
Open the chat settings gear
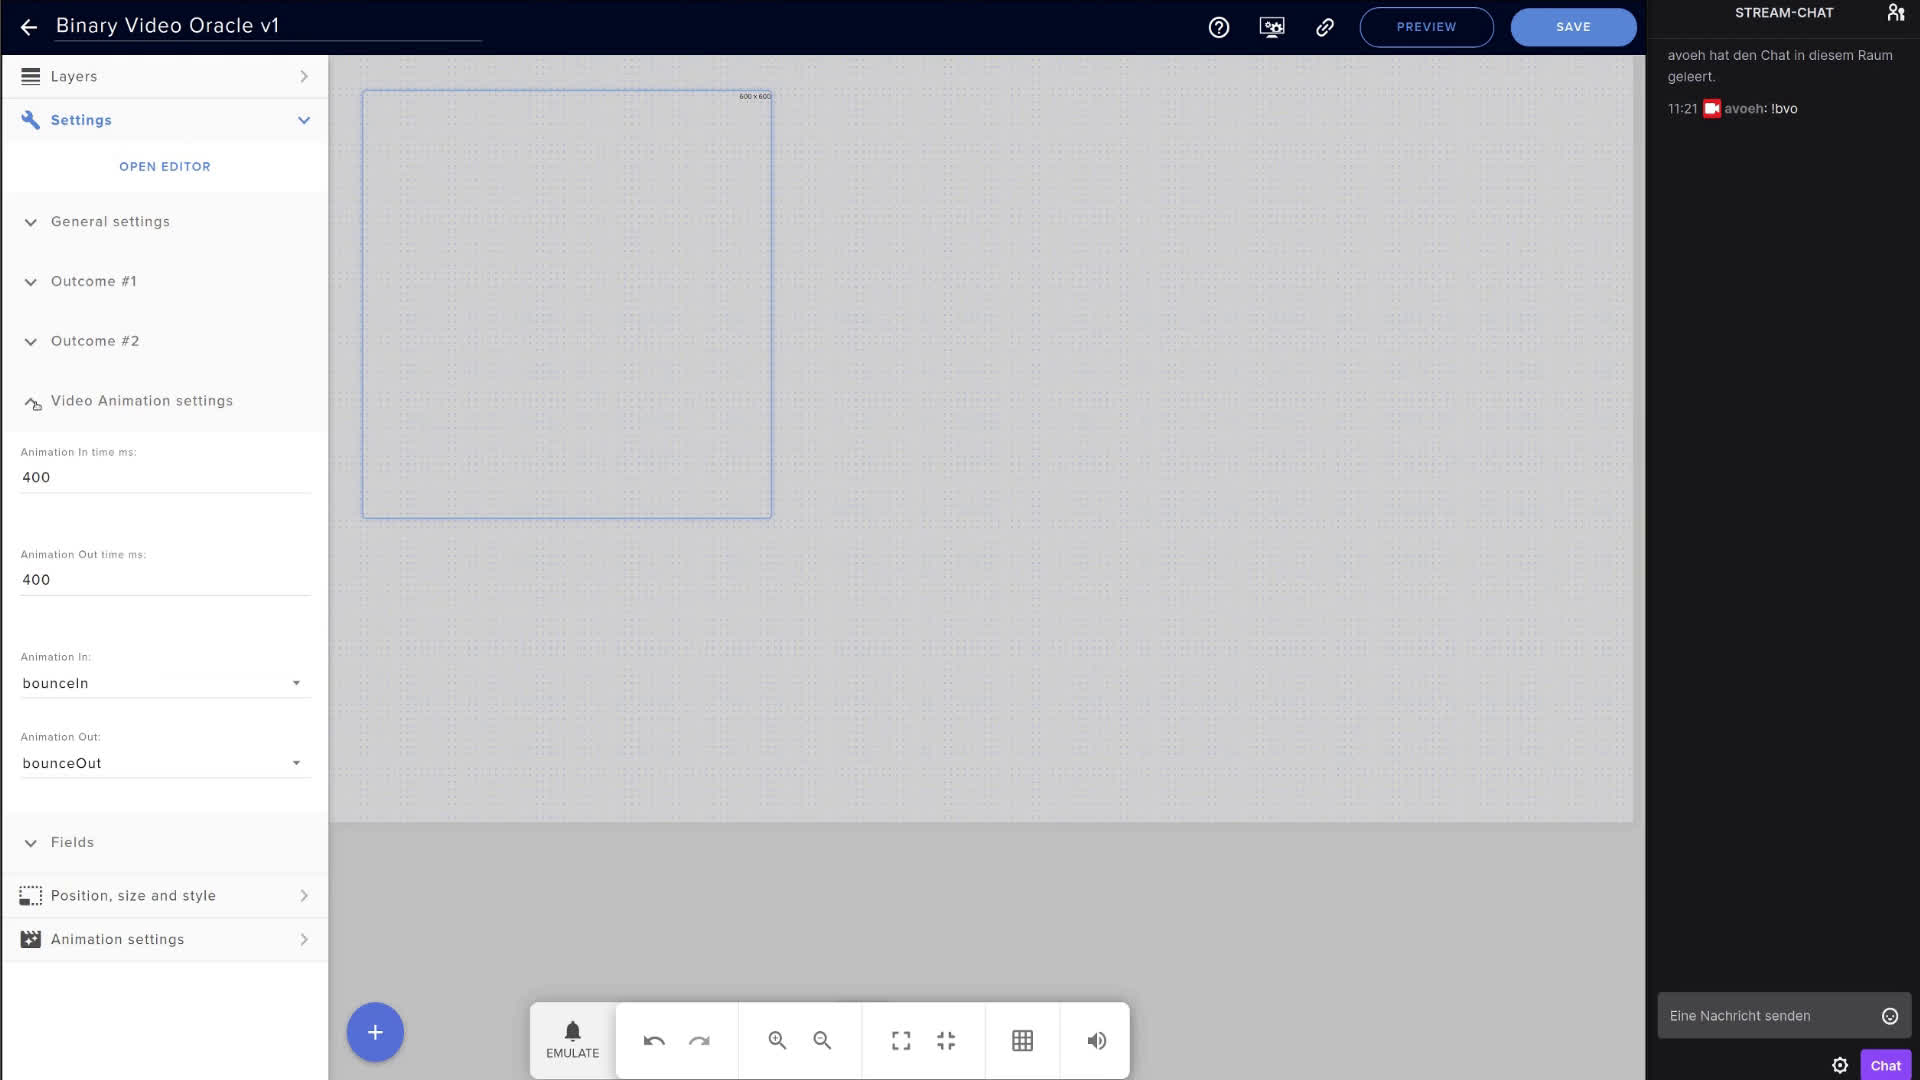(x=1841, y=1065)
